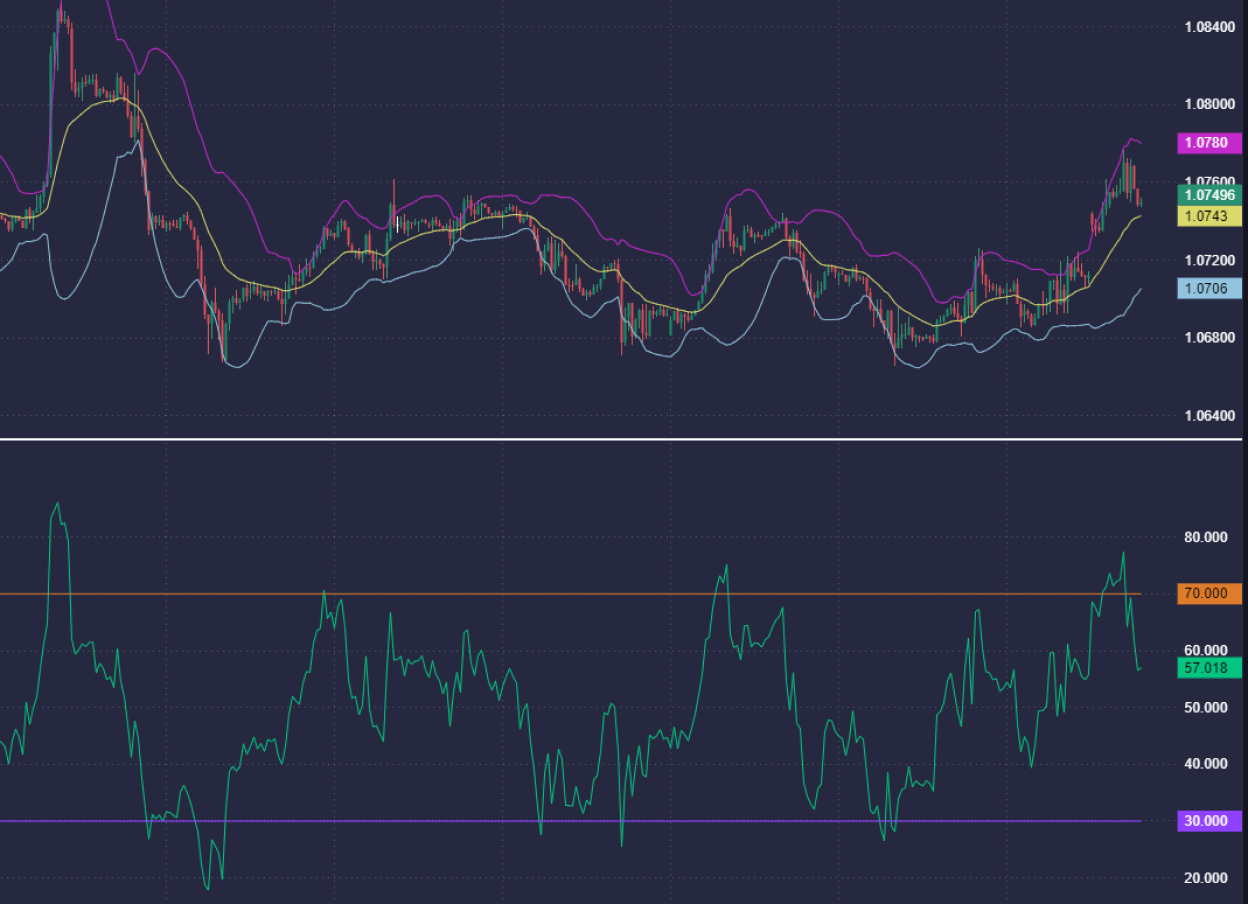Click the 1.07200 price axis tick

coord(1209,260)
